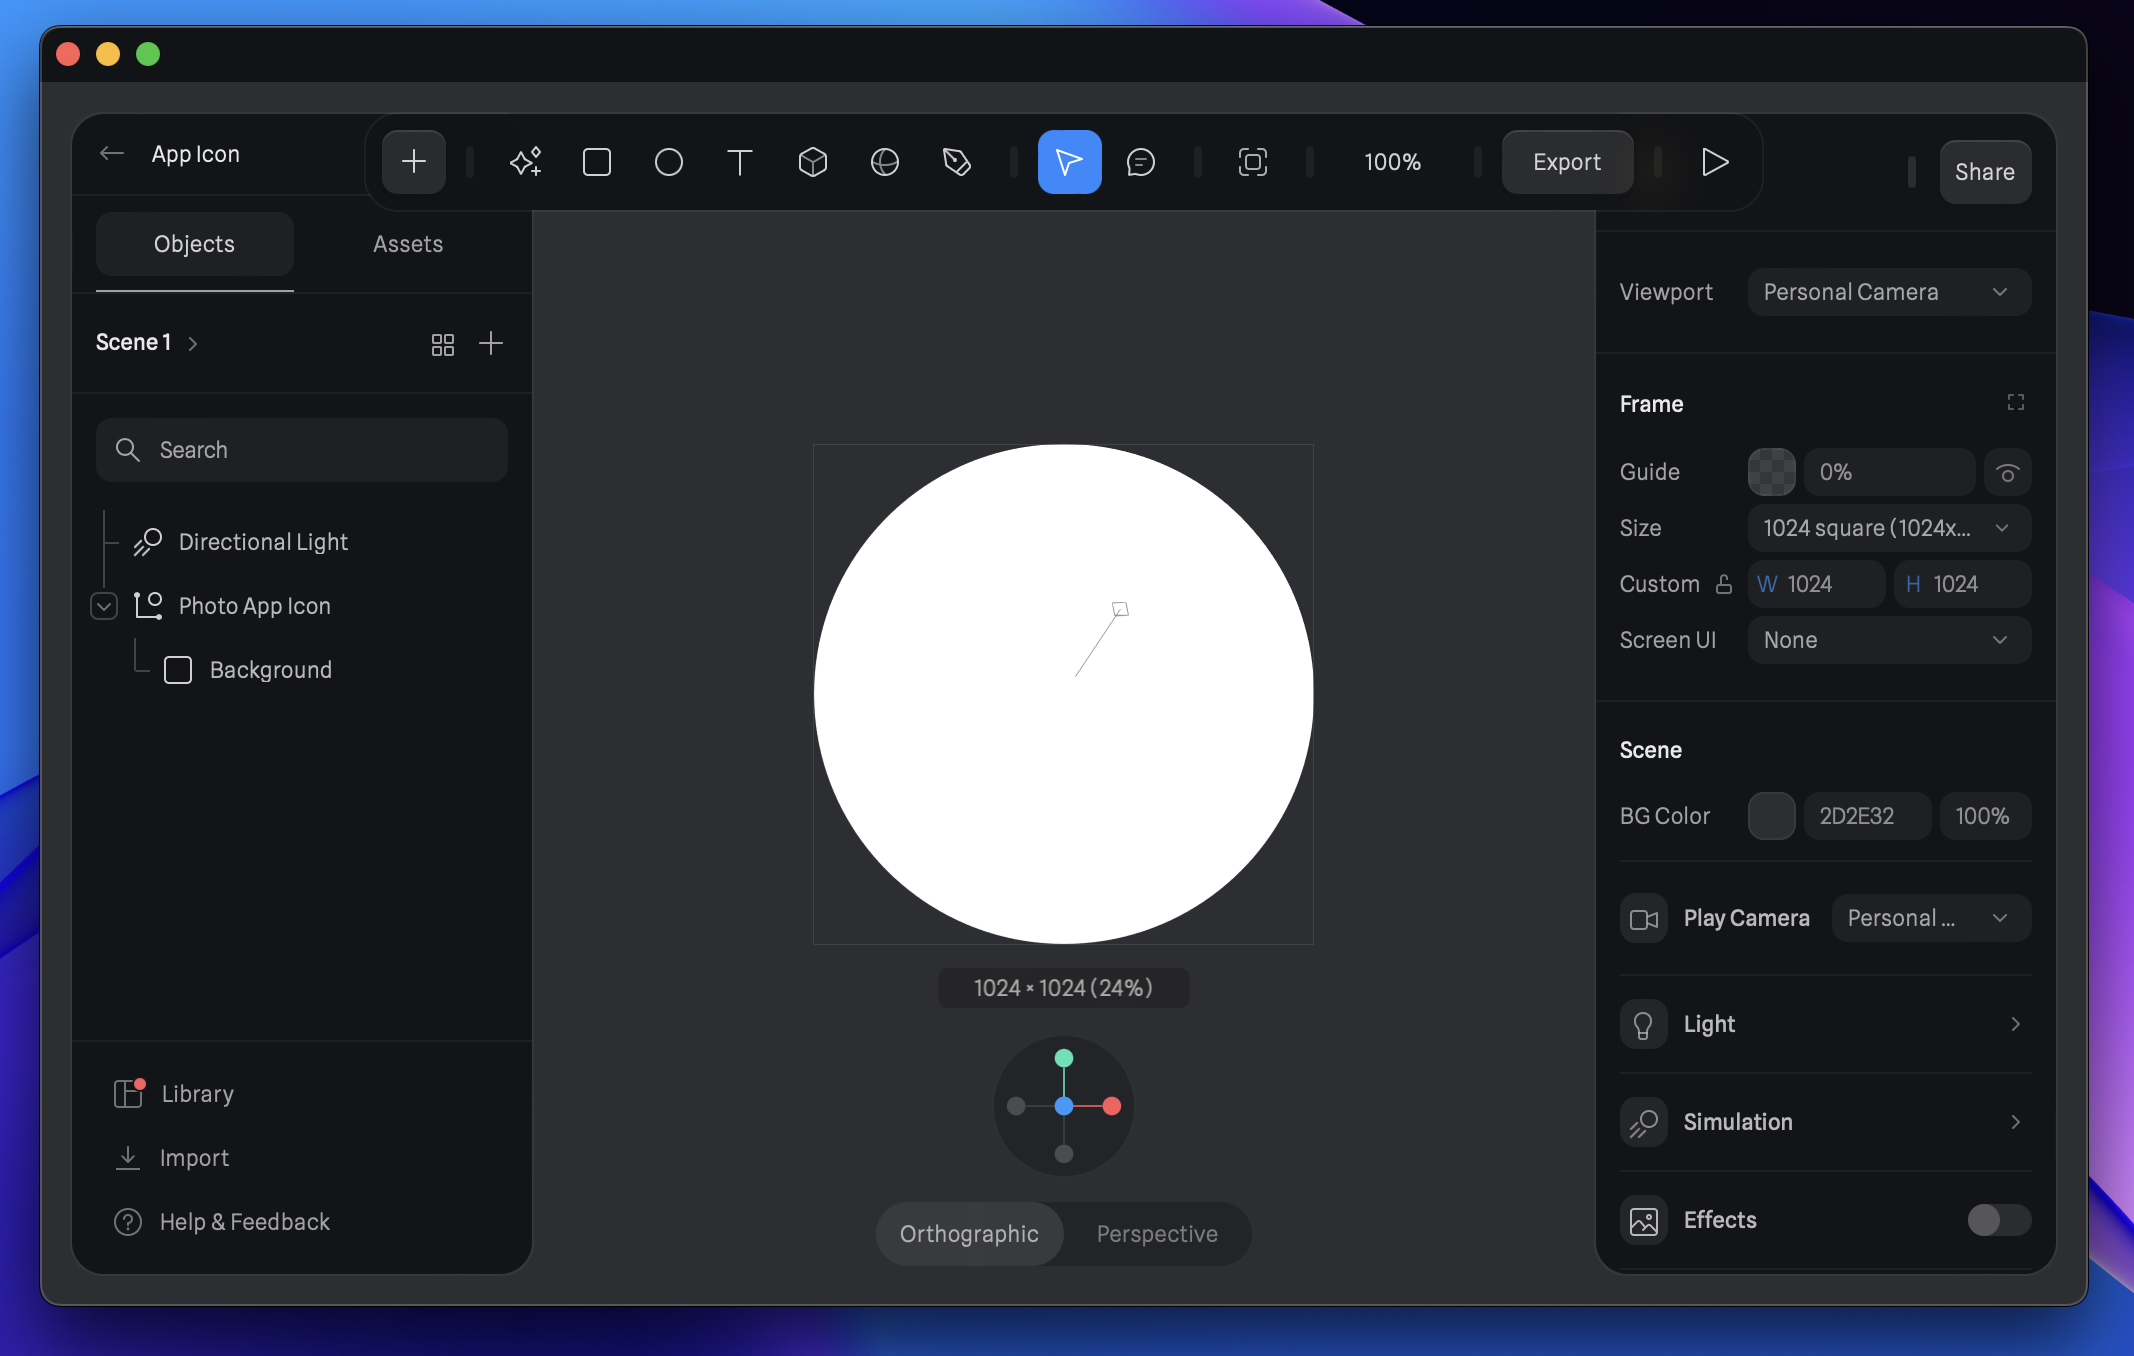This screenshot has width=2134, height=1356.
Task: Switch to Perspective view mode
Action: pyautogui.click(x=1157, y=1233)
